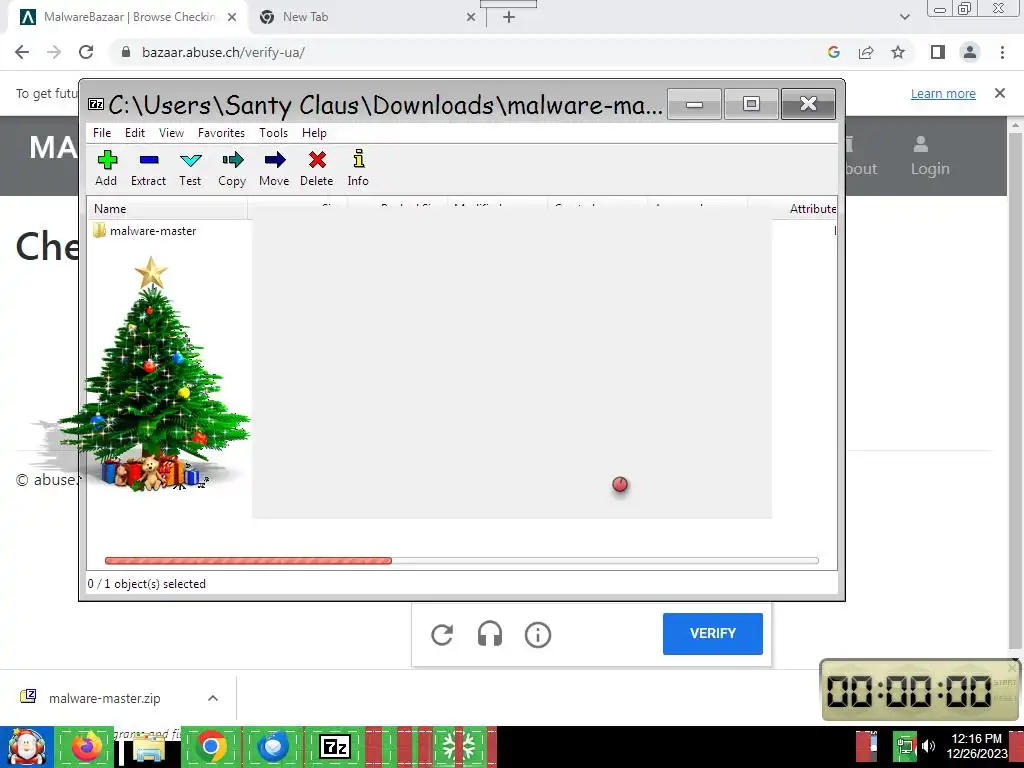Go forward in Chrome
The height and width of the screenshot is (768, 1024).
[54, 52]
